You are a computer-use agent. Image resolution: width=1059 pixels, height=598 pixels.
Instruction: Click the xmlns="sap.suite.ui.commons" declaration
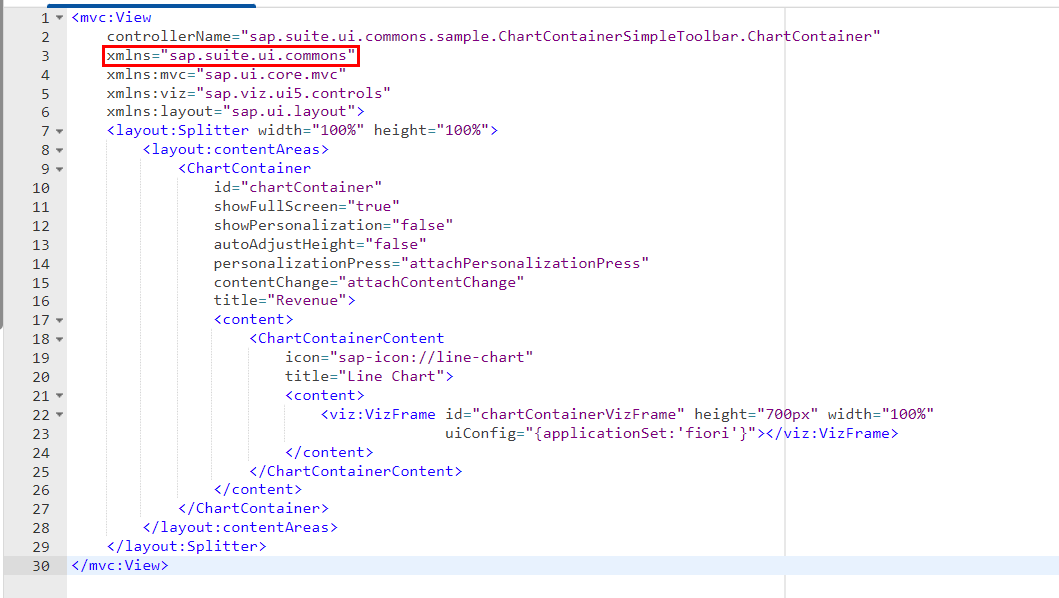(x=230, y=55)
